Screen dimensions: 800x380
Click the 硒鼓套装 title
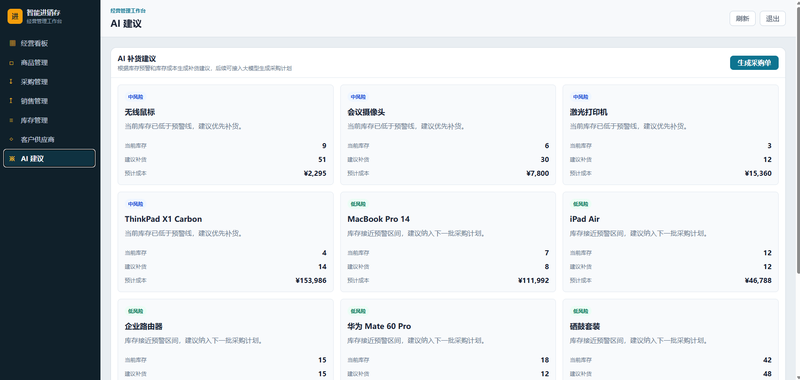click(x=585, y=326)
